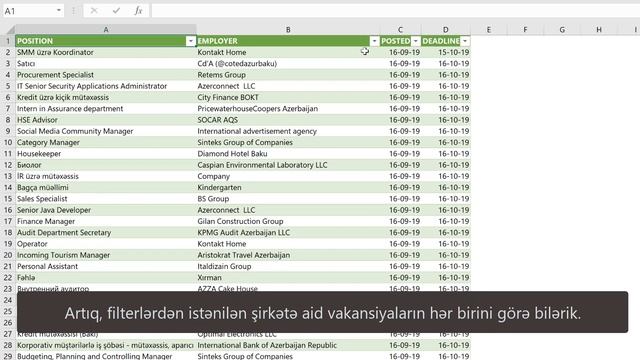Open the POSITION column filter dropdown
The image size is (640, 360).
pos(191,41)
